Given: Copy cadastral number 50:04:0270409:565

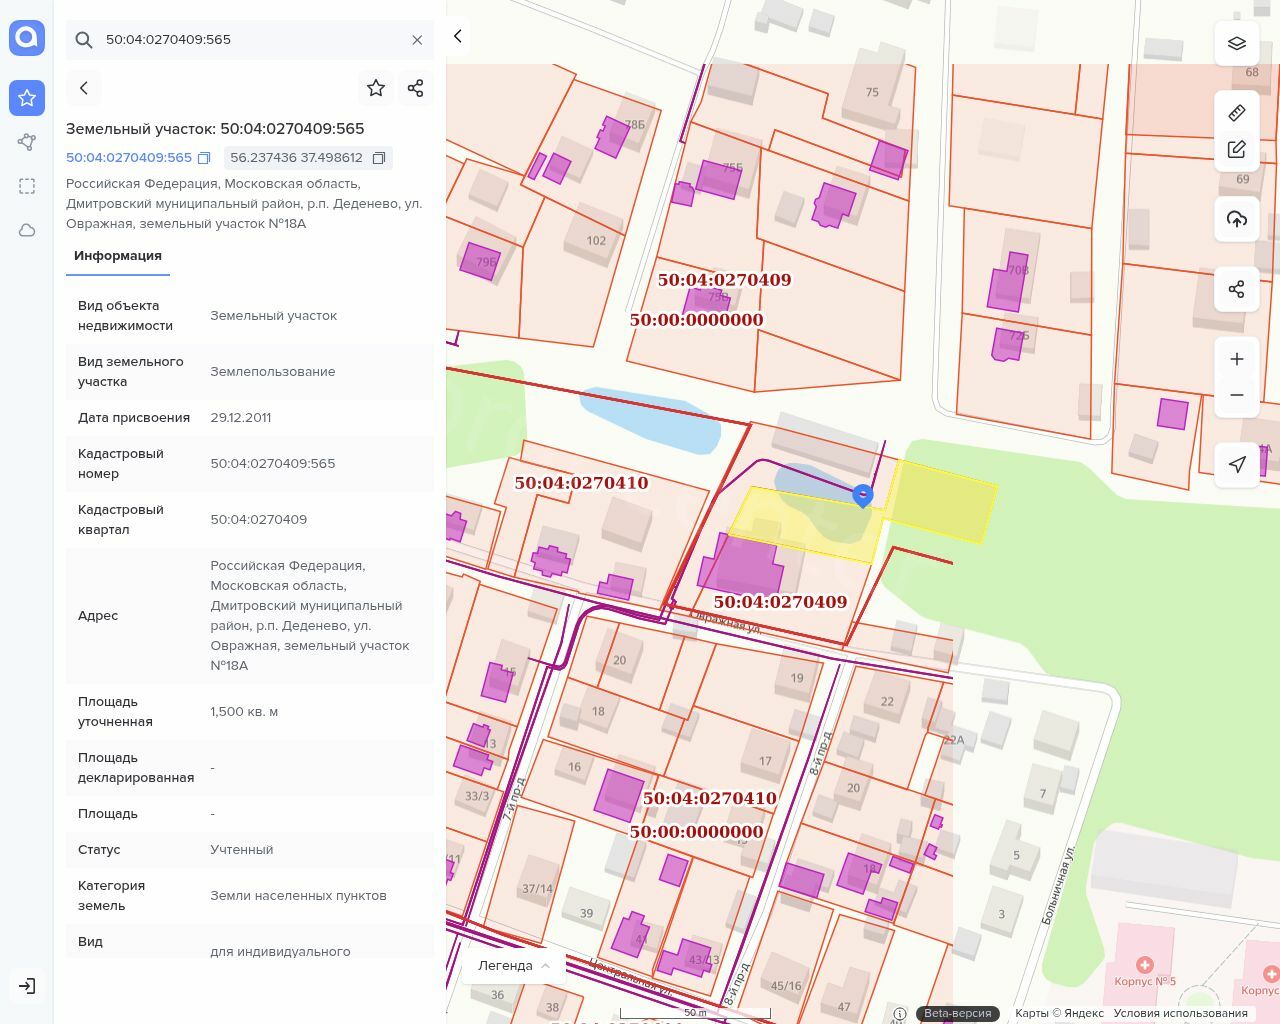Looking at the screenshot, I should [204, 158].
